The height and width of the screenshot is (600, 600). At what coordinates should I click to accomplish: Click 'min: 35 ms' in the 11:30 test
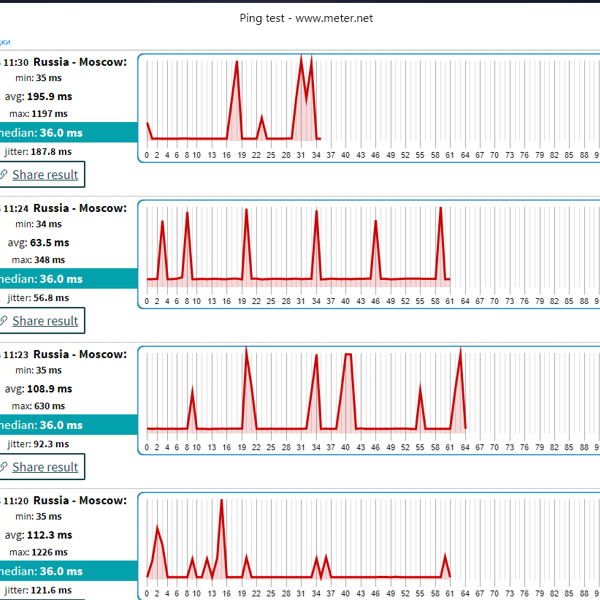pos(38,78)
